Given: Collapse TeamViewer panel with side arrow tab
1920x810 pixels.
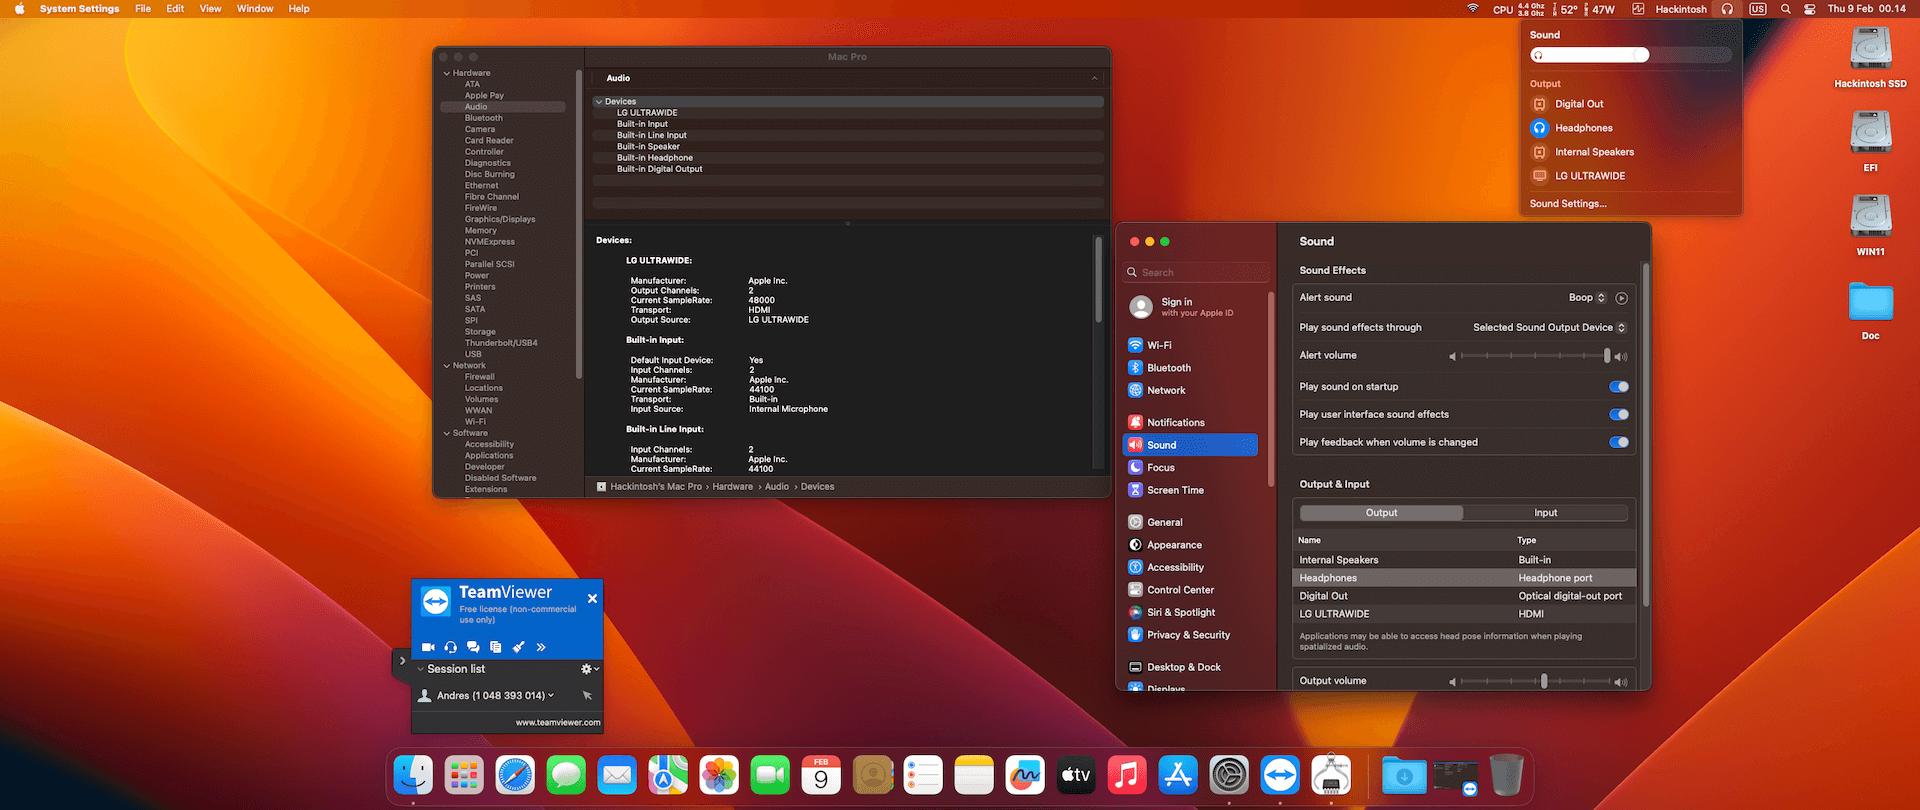Looking at the screenshot, I should (402, 661).
